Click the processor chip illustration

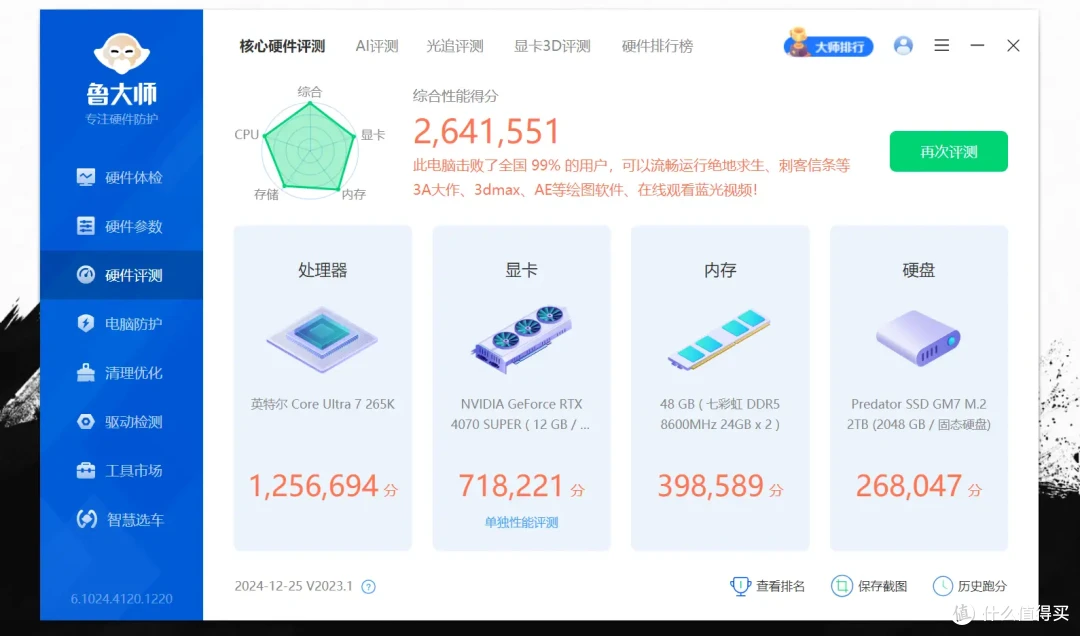[322, 339]
